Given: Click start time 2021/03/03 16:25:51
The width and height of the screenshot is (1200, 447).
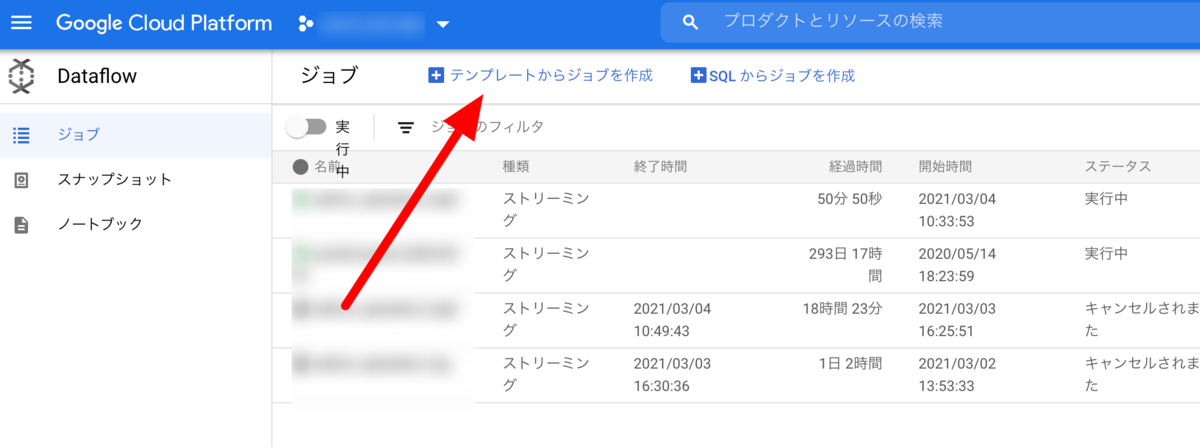Looking at the screenshot, I should [957, 319].
